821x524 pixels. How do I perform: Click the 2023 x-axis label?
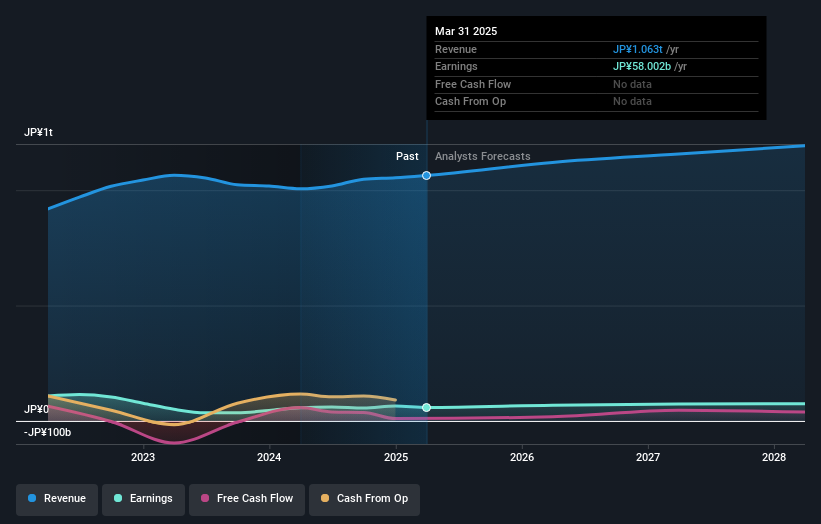pyautogui.click(x=143, y=458)
